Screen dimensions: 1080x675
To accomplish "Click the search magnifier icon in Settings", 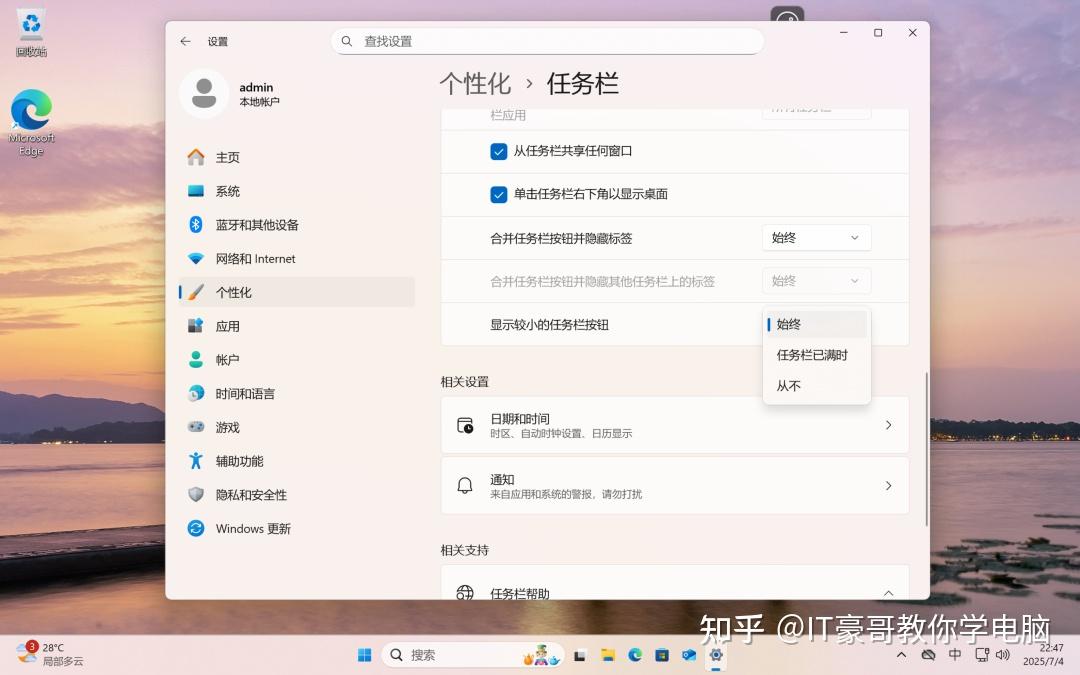I will coord(347,41).
